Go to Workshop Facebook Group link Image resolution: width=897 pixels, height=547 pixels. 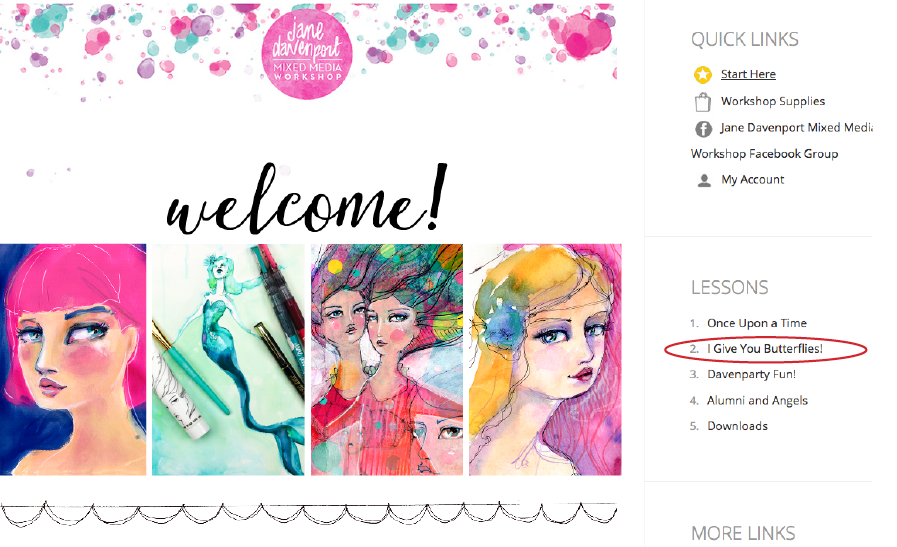[764, 153]
